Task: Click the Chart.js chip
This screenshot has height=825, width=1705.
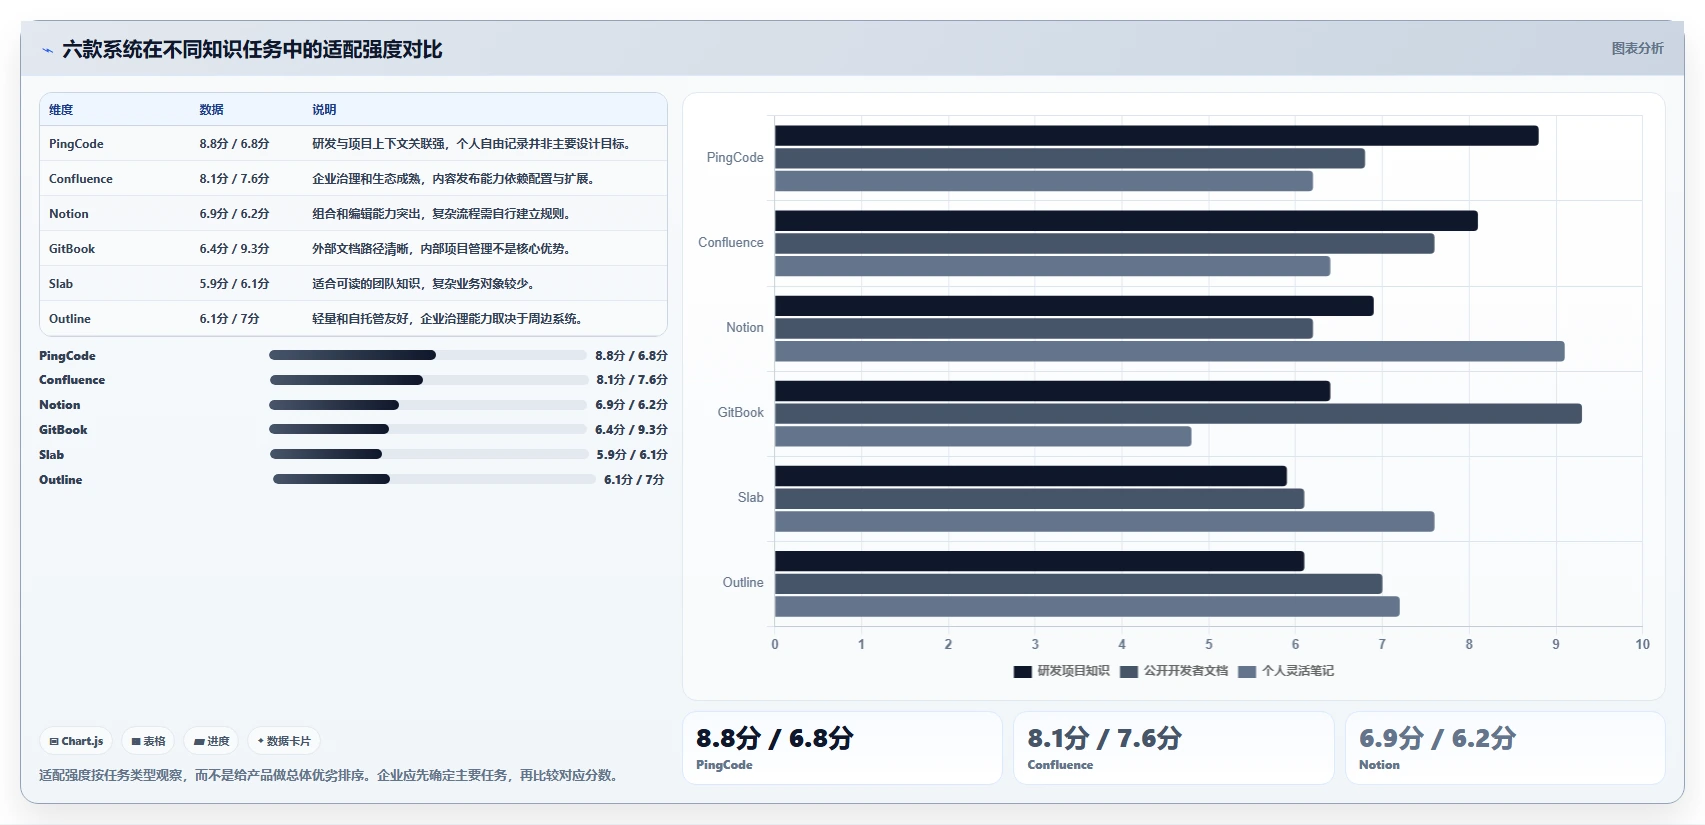Action: 76,741
